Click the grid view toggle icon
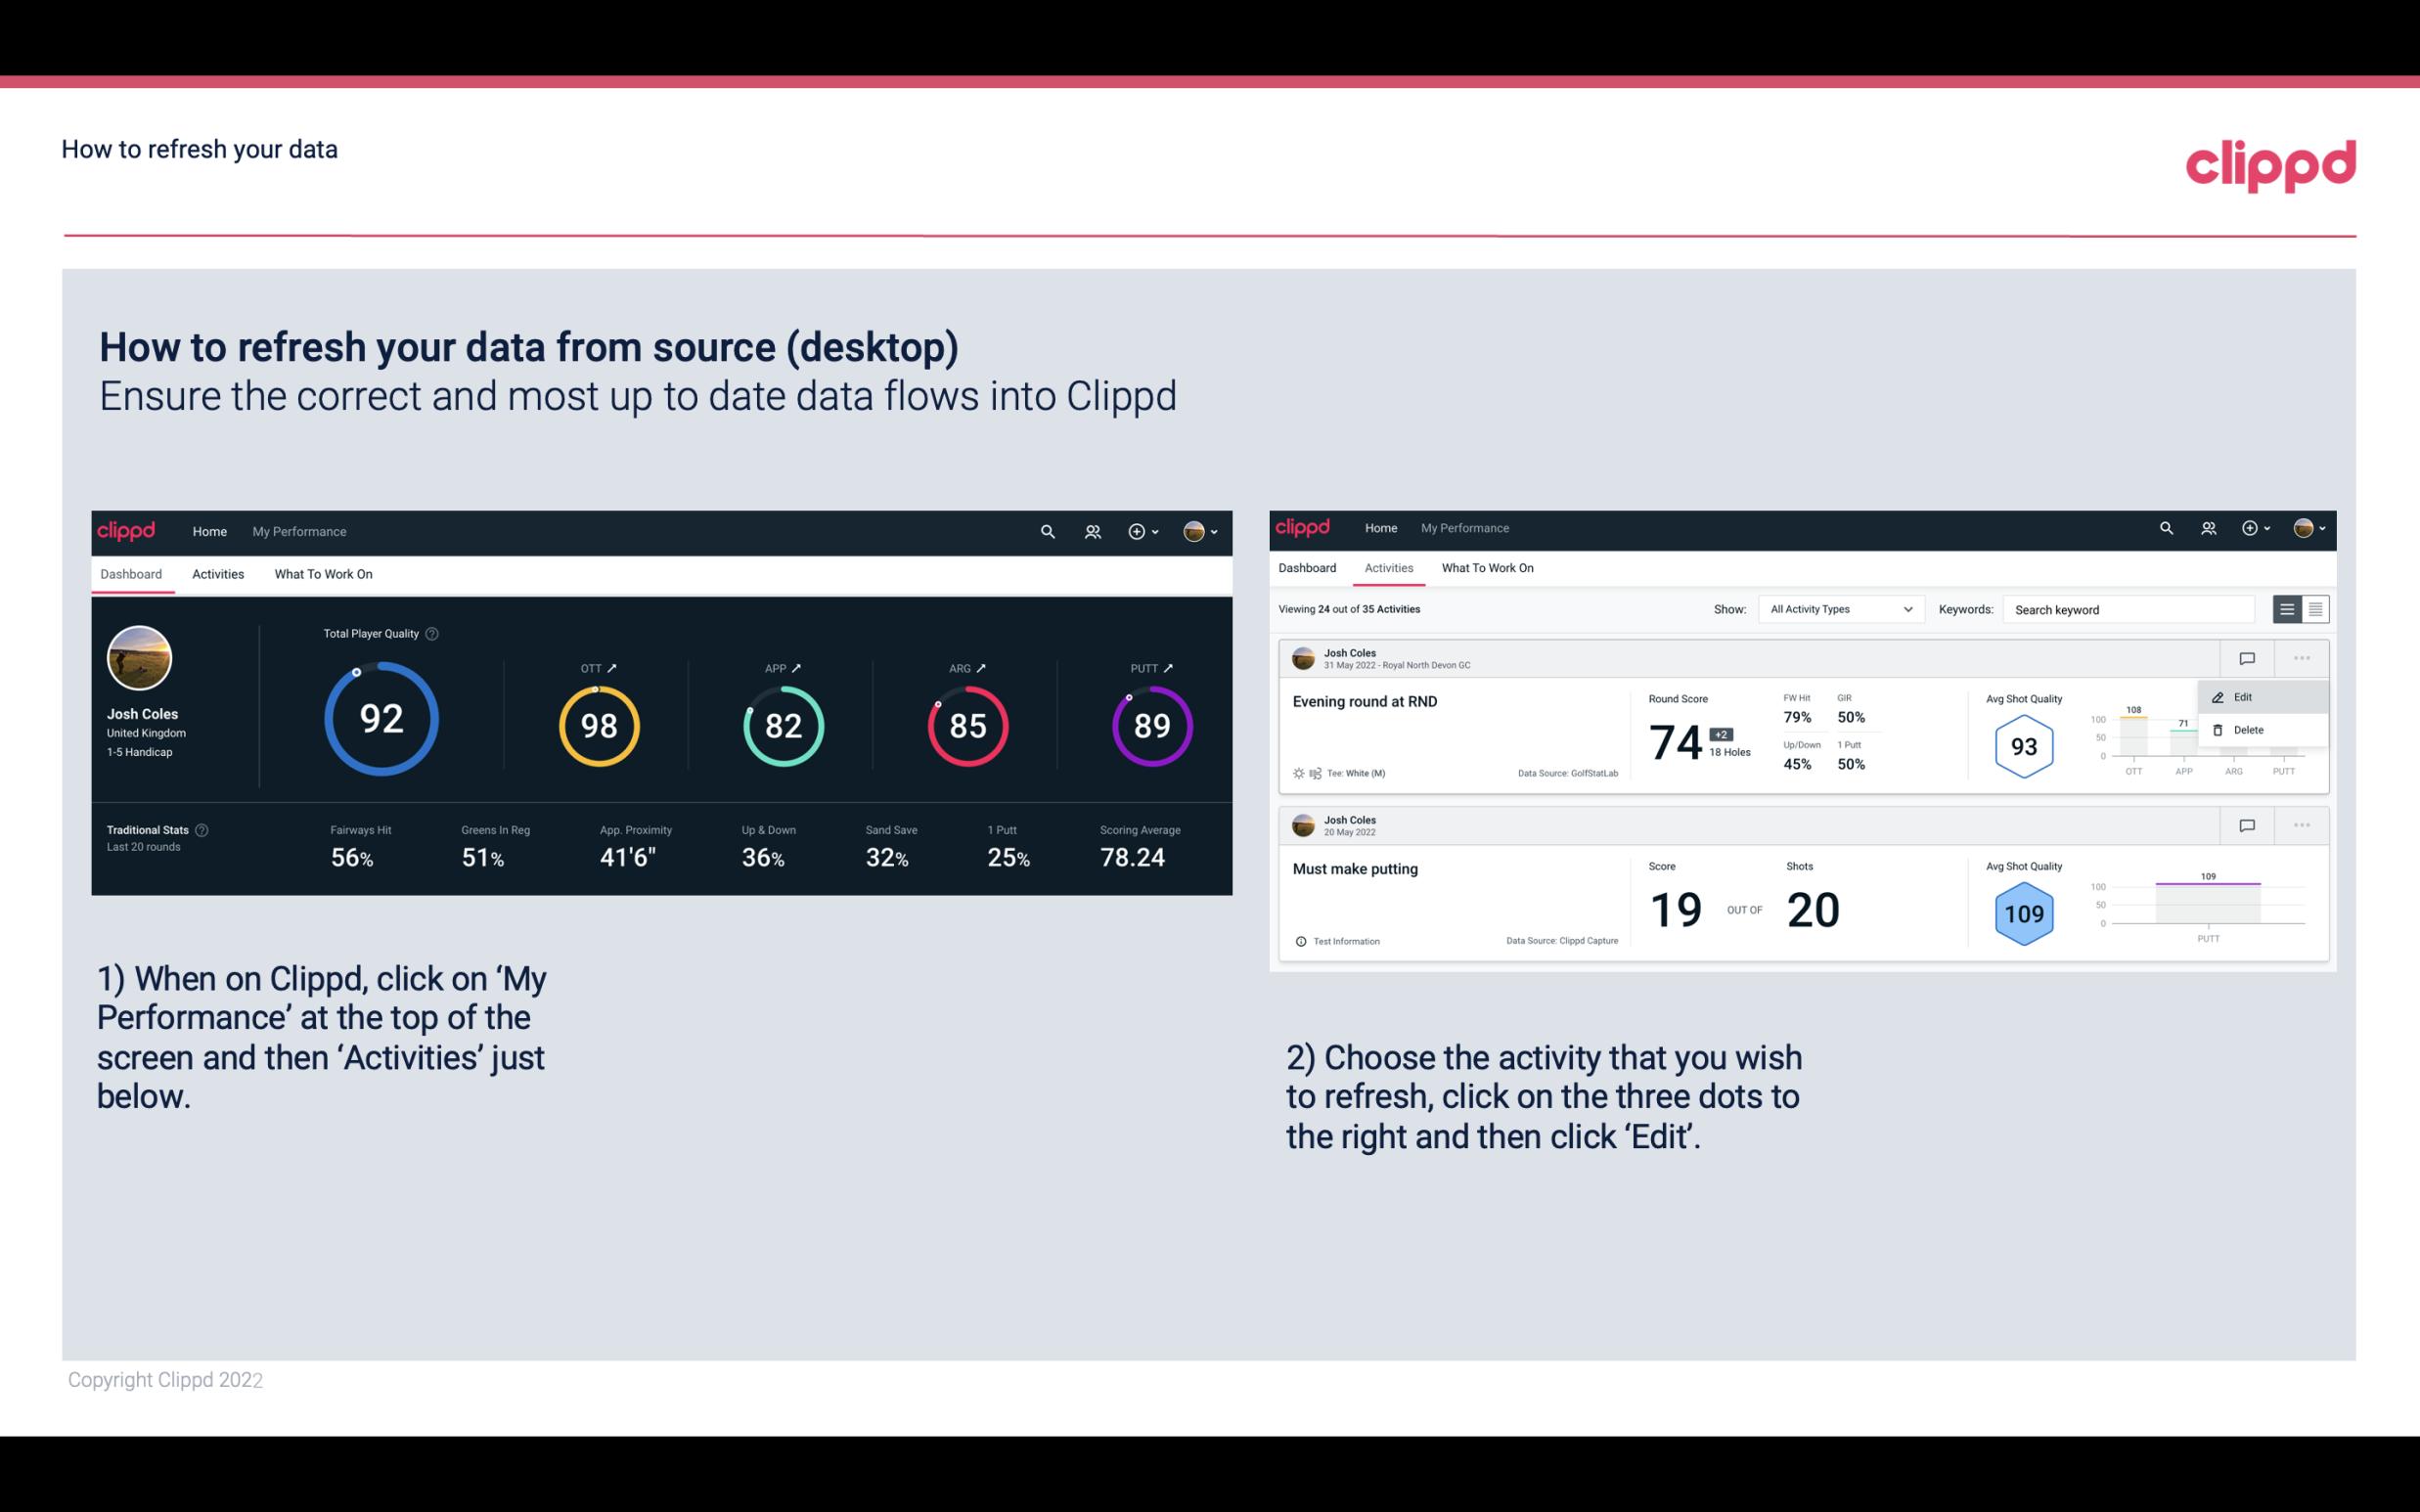The image size is (2420, 1512). (x=2313, y=609)
